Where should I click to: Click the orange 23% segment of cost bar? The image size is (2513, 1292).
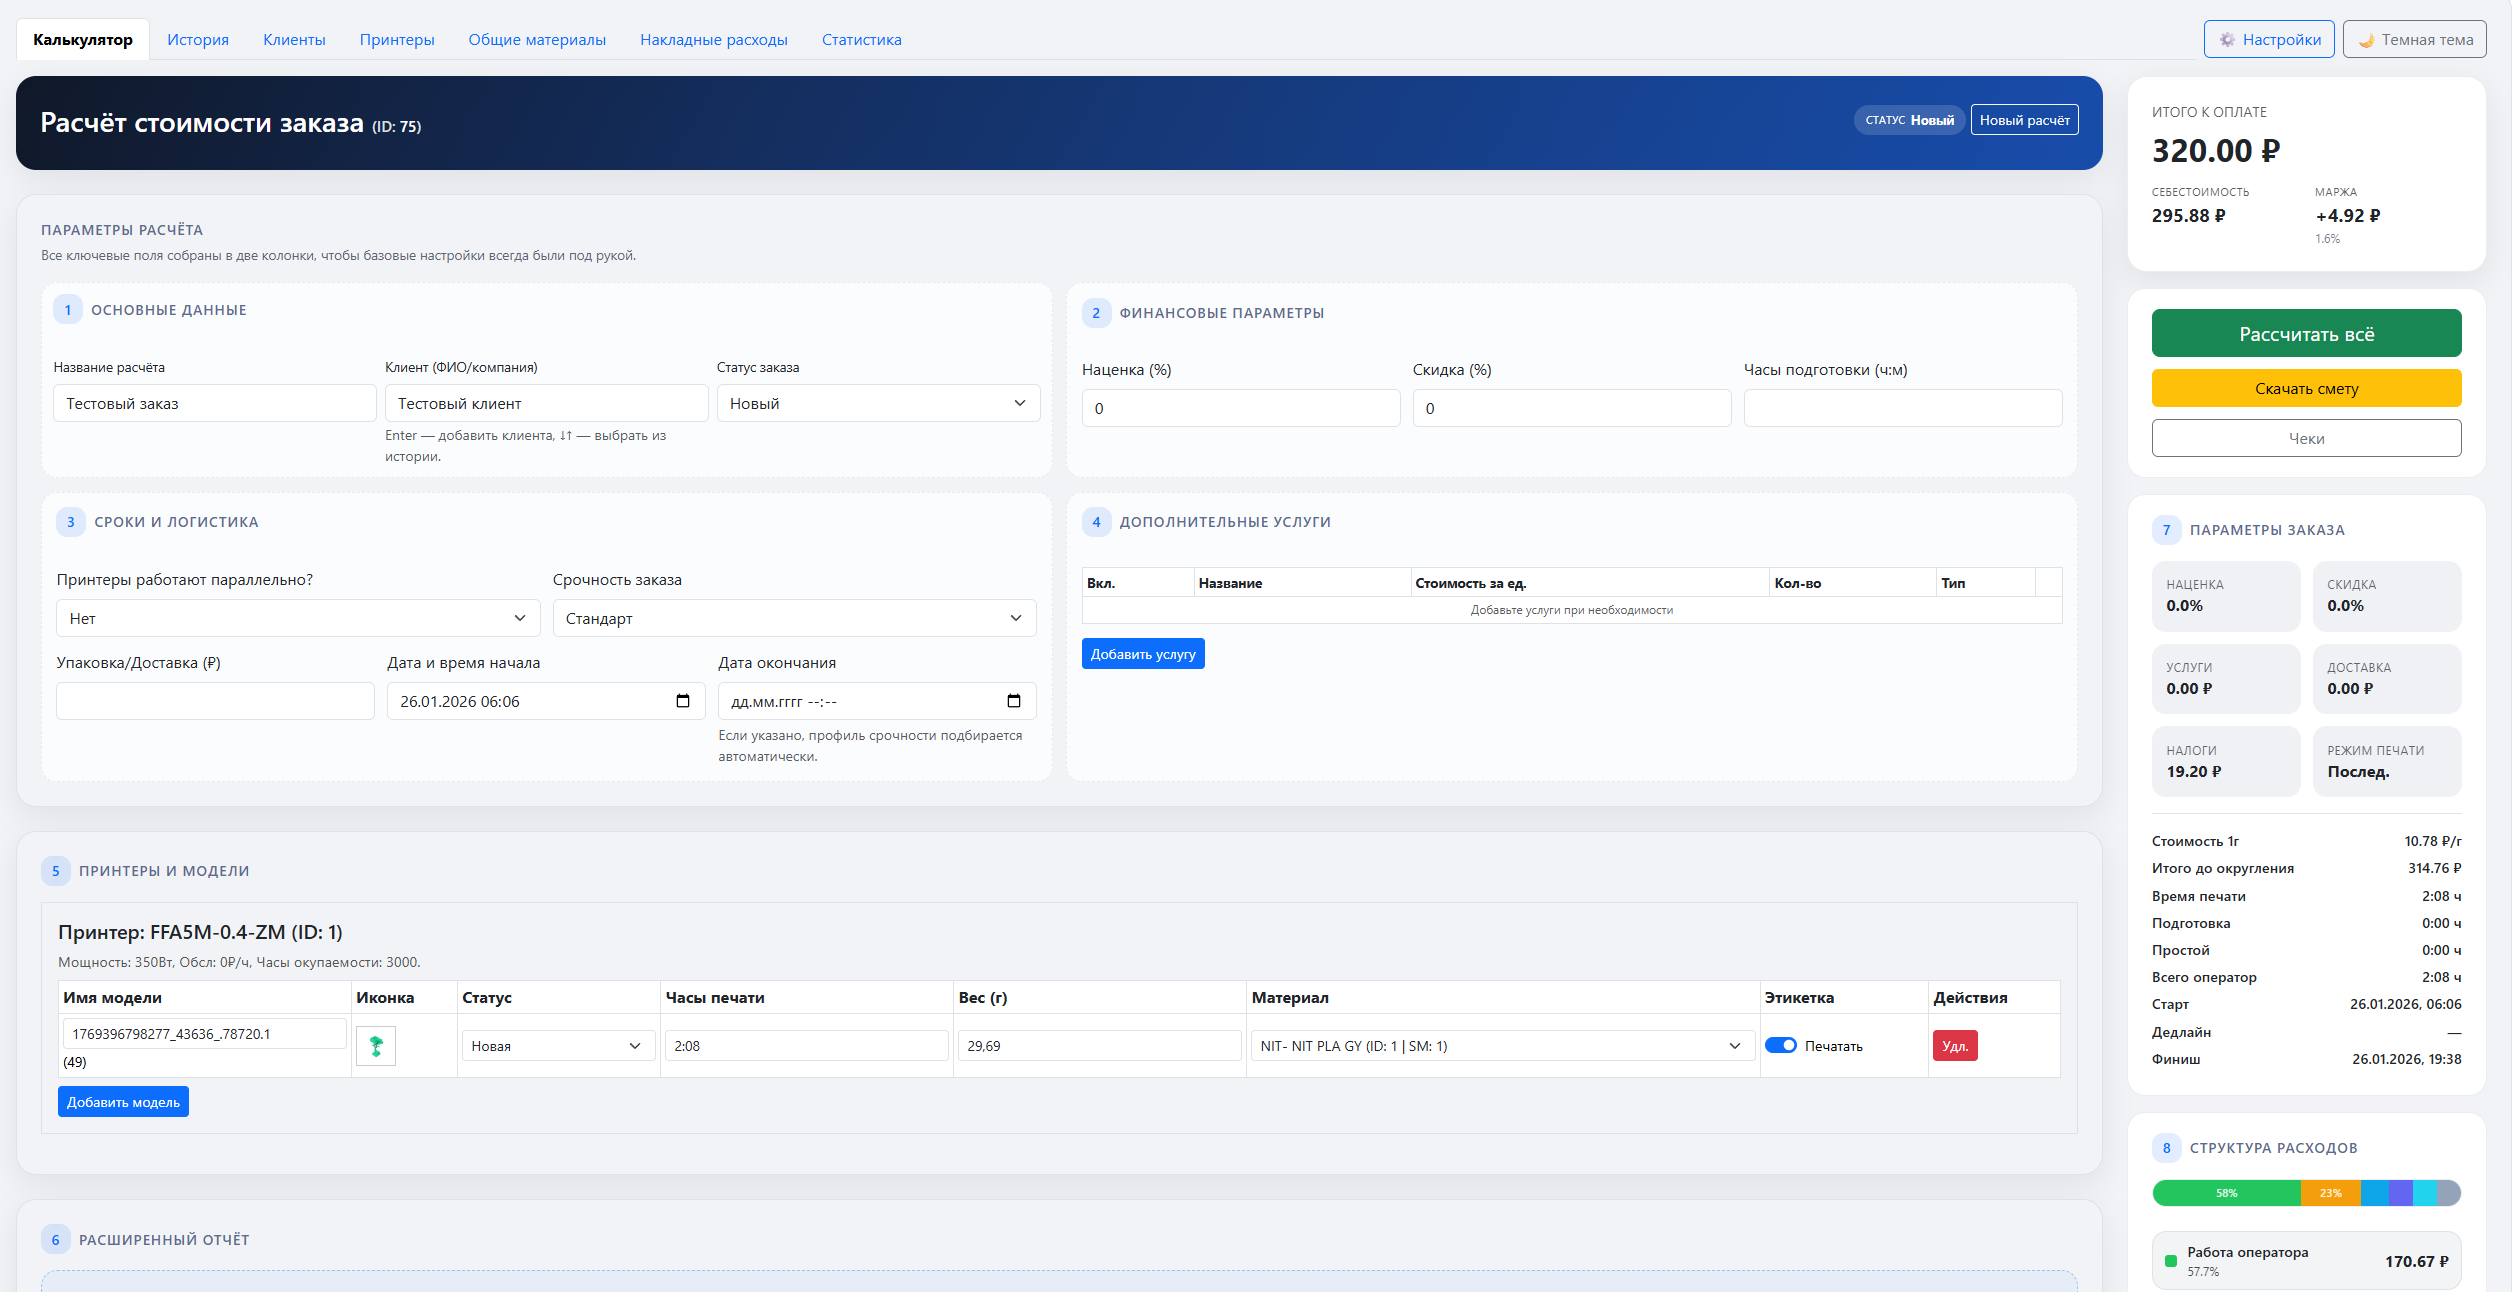[2329, 1193]
